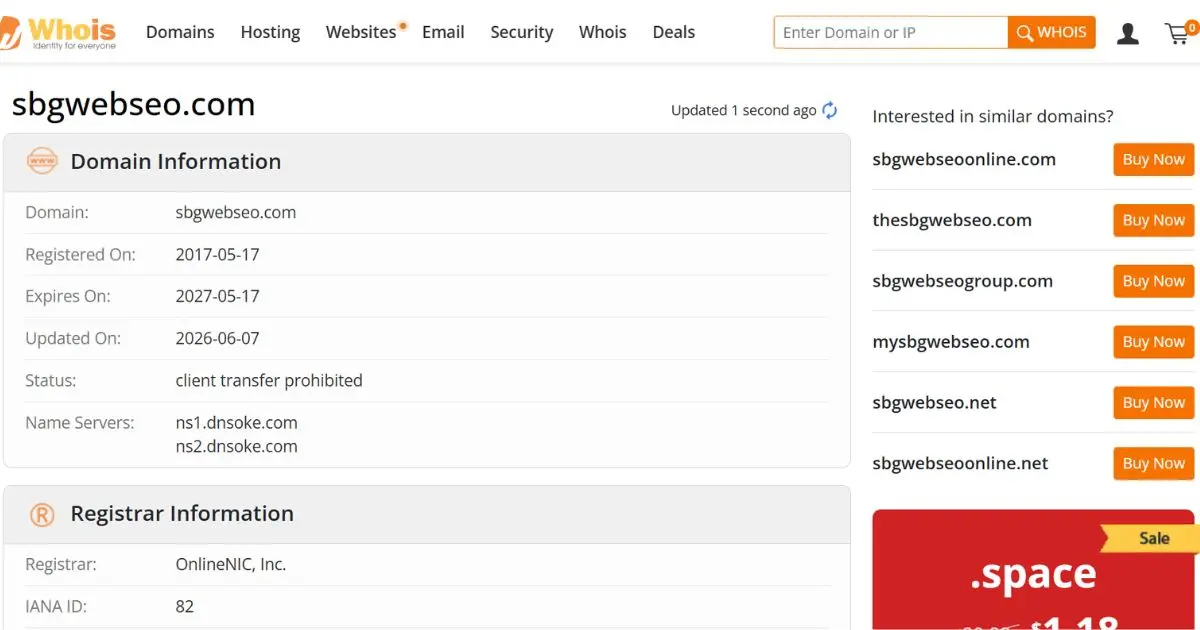Viewport: 1200px width, 630px height.
Task: Open the Hosting menu
Action: (270, 32)
